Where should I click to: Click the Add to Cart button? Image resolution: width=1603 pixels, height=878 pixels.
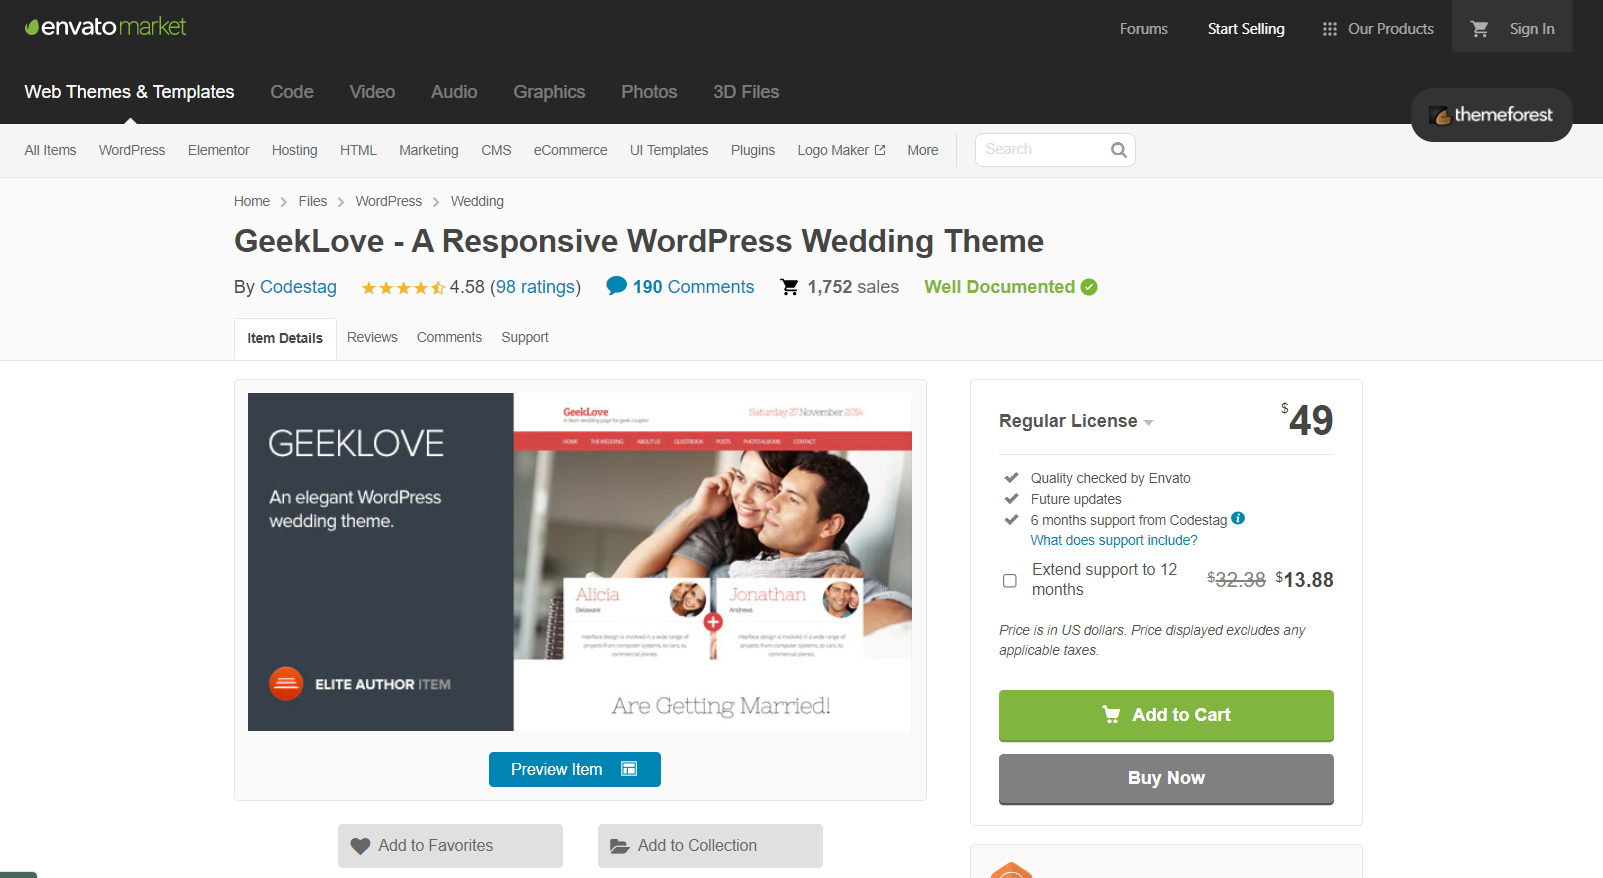point(1166,715)
